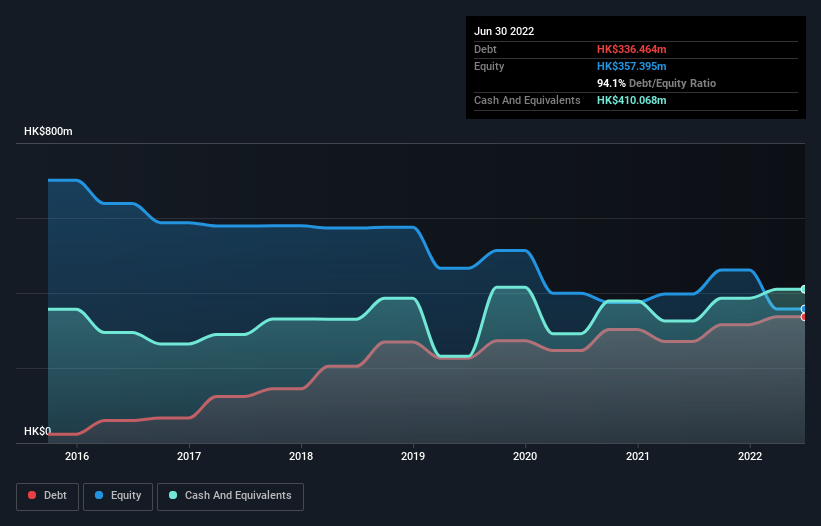This screenshot has width=821, height=526.
Task: Select the 2020 x-axis label
Action: click(x=525, y=456)
